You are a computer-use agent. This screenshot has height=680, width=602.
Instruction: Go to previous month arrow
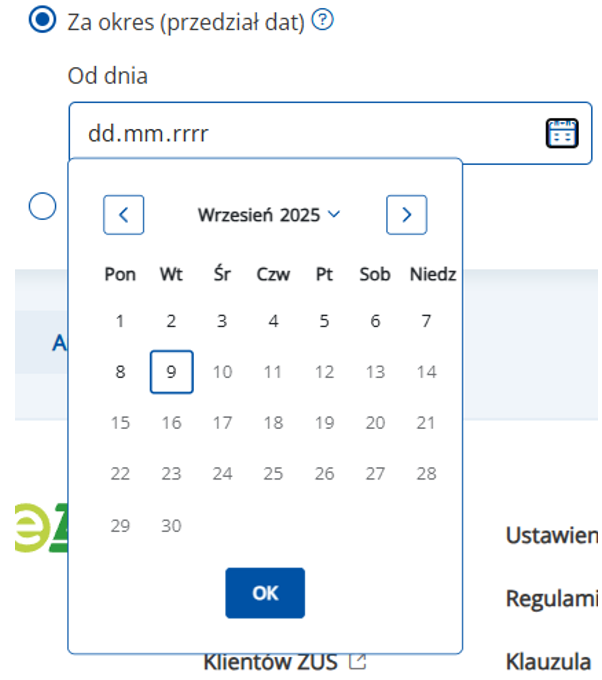pos(124,214)
